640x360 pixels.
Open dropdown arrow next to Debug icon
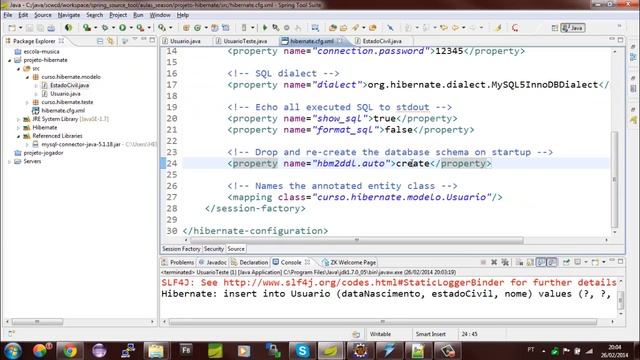click(113, 28)
